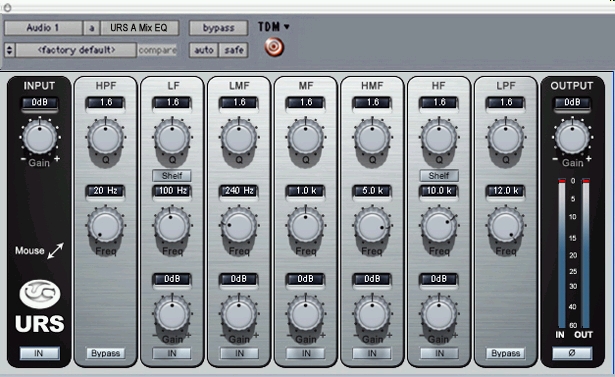
Task: Click the HMF Q knob
Action: [372, 138]
